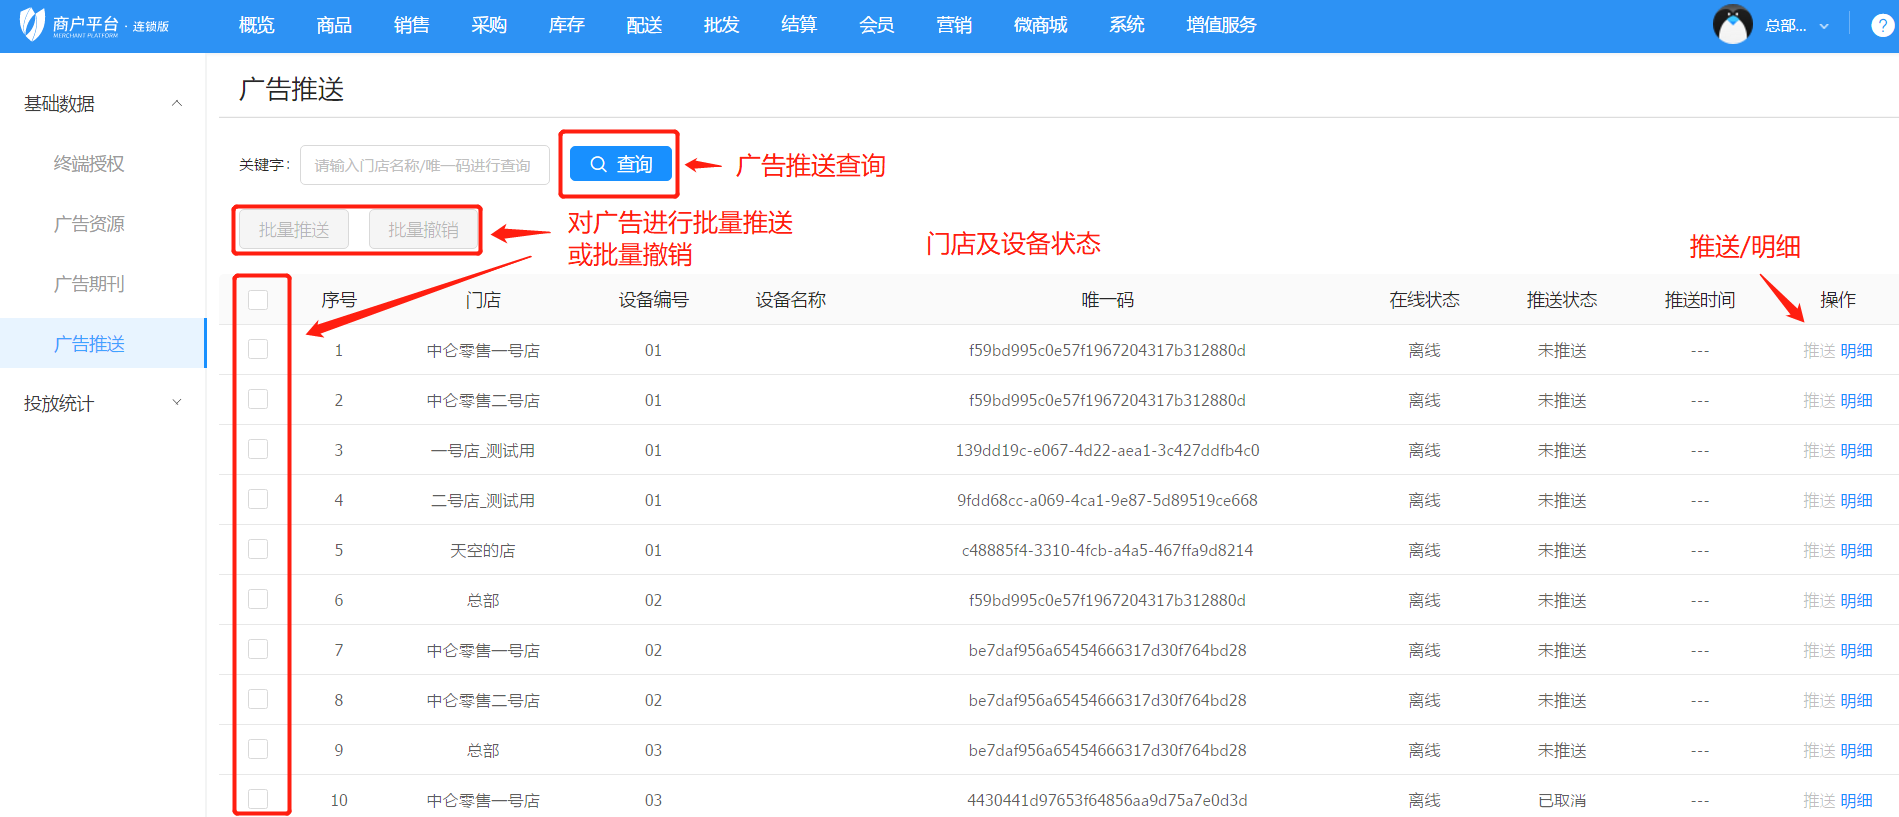Click the 批量撤销 button
This screenshot has width=1899, height=817.
tap(423, 230)
